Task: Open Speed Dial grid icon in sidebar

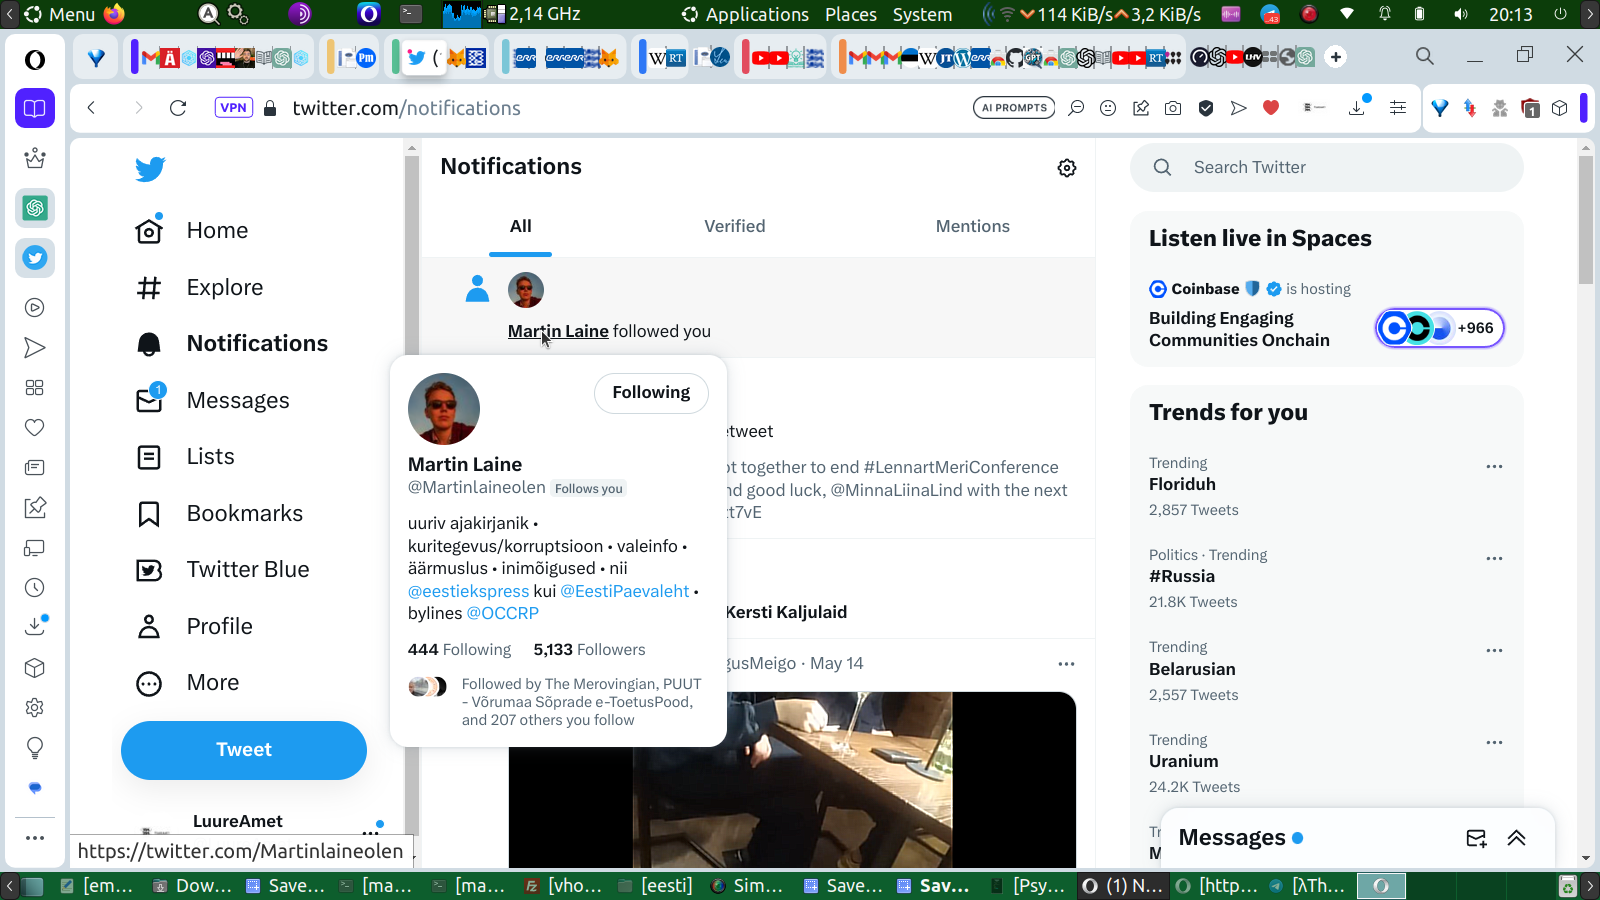Action: tap(35, 388)
